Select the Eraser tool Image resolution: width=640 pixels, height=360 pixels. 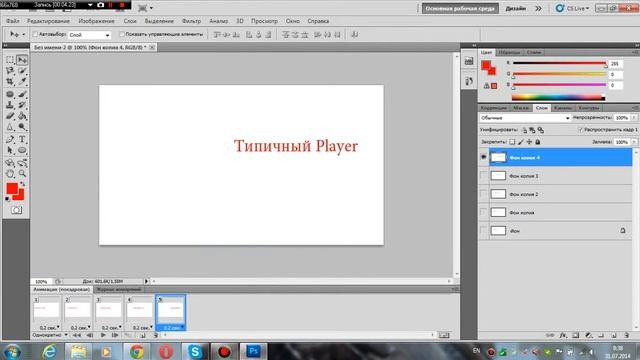click(10, 116)
